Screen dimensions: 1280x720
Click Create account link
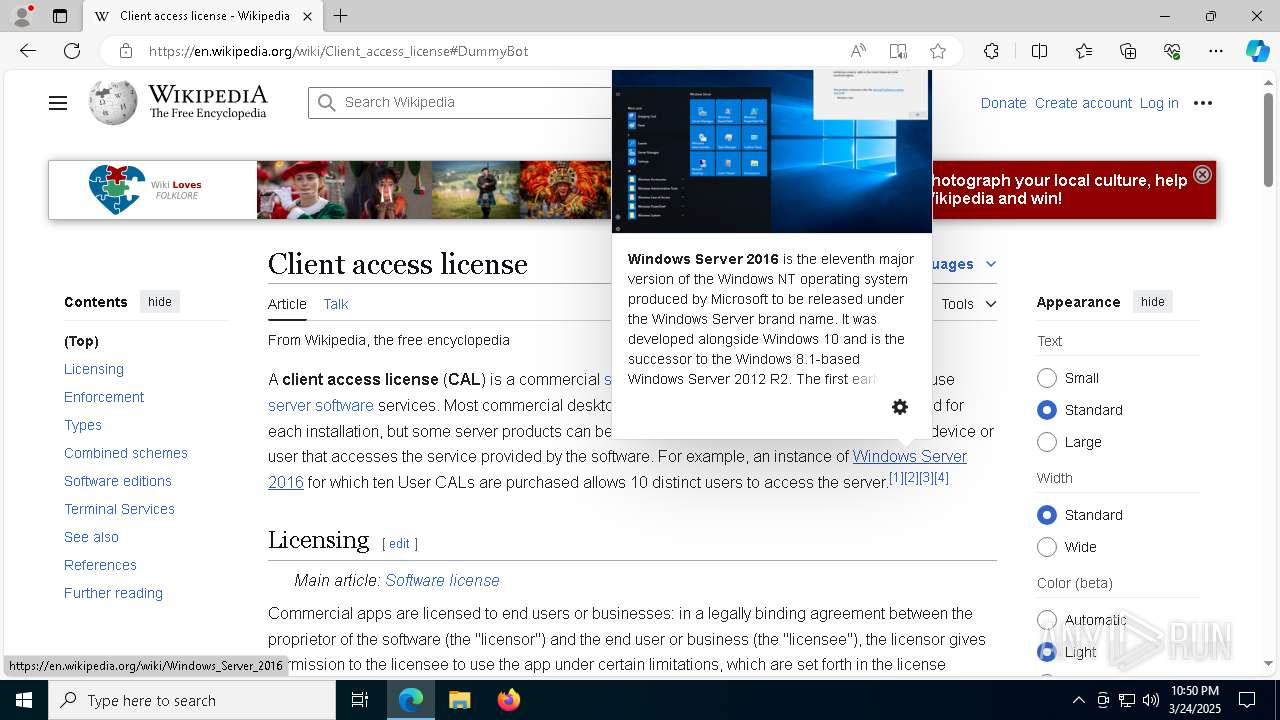click(x=1083, y=103)
